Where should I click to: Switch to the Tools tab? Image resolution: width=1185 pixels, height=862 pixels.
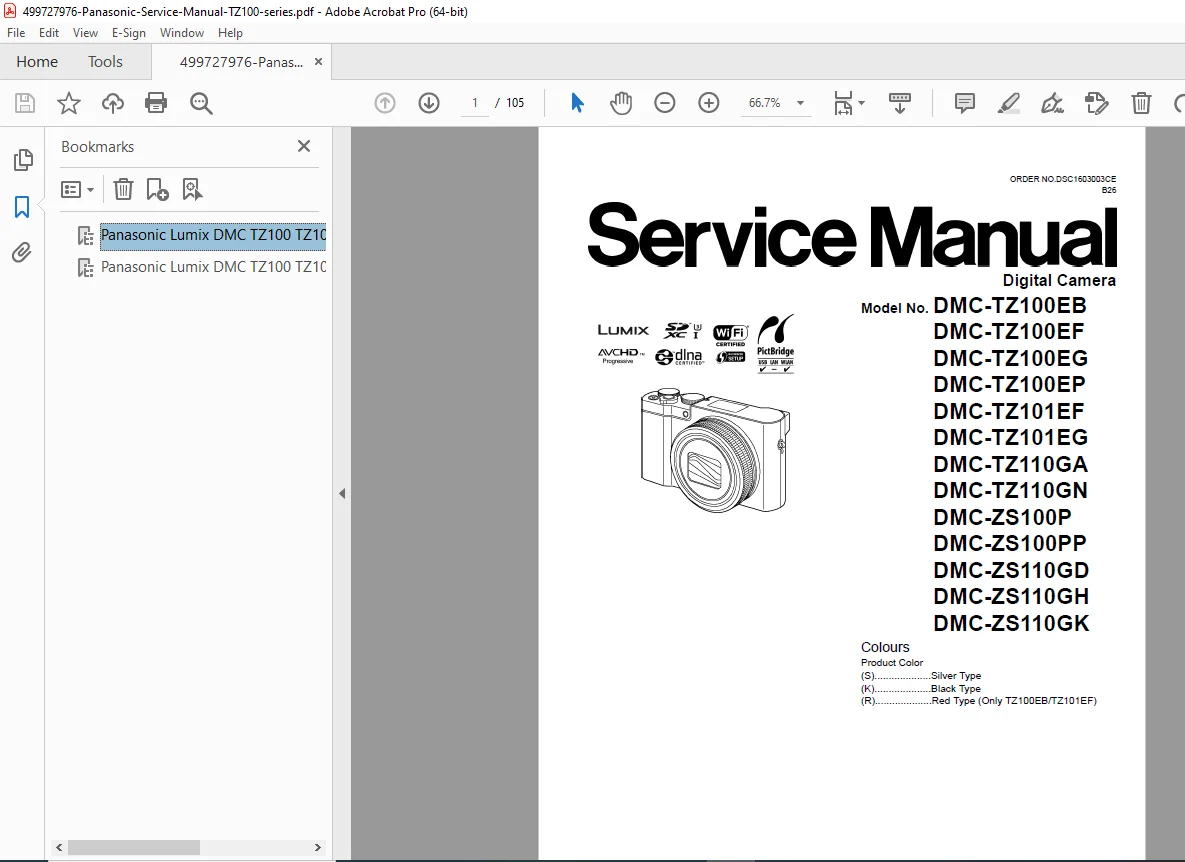point(105,62)
